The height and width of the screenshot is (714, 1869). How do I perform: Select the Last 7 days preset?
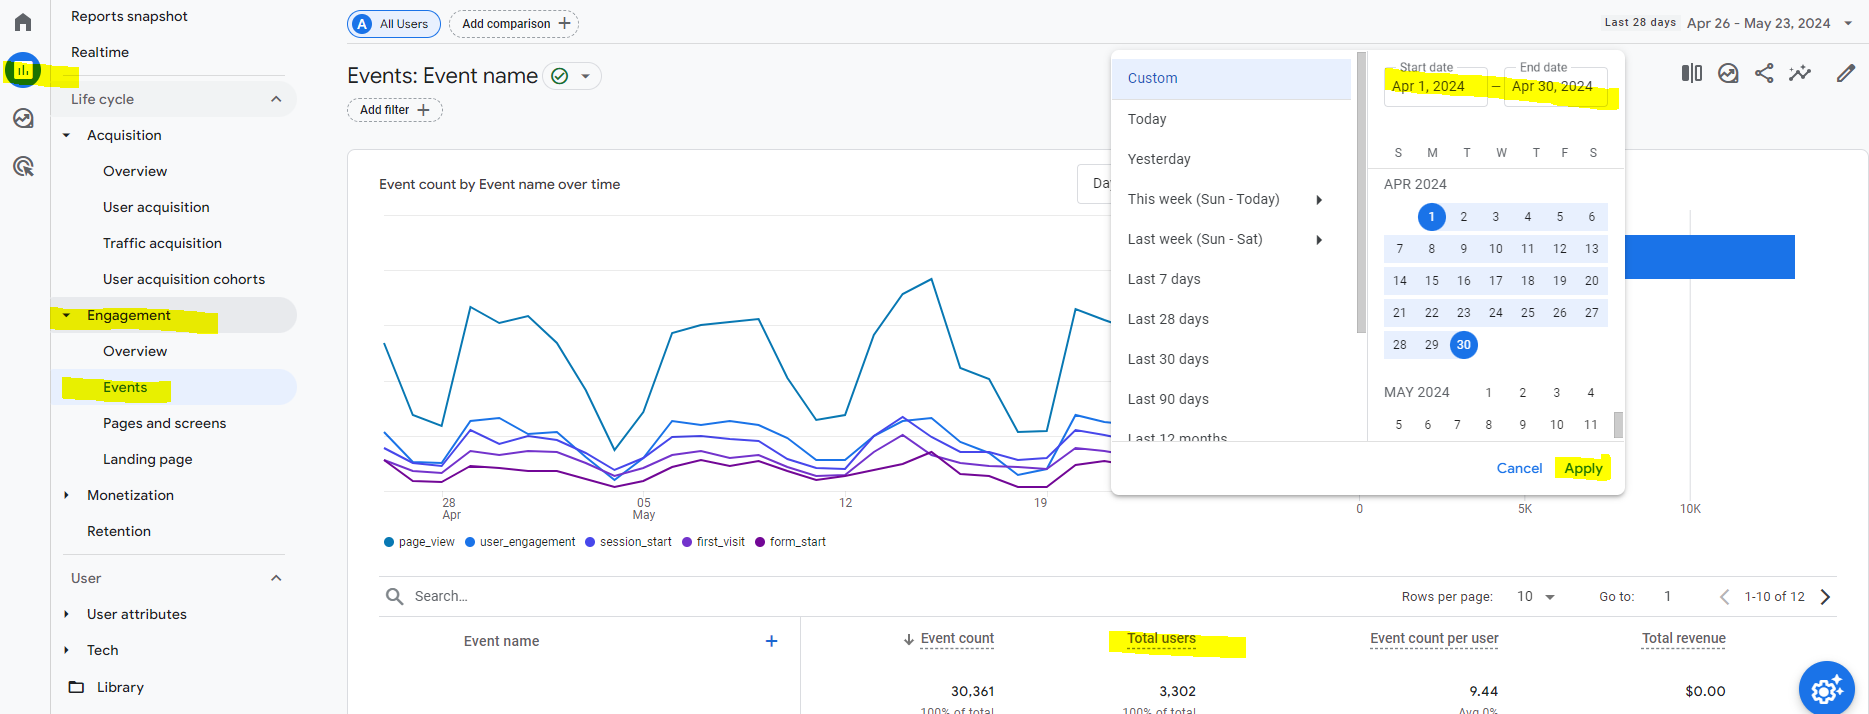pos(1164,279)
